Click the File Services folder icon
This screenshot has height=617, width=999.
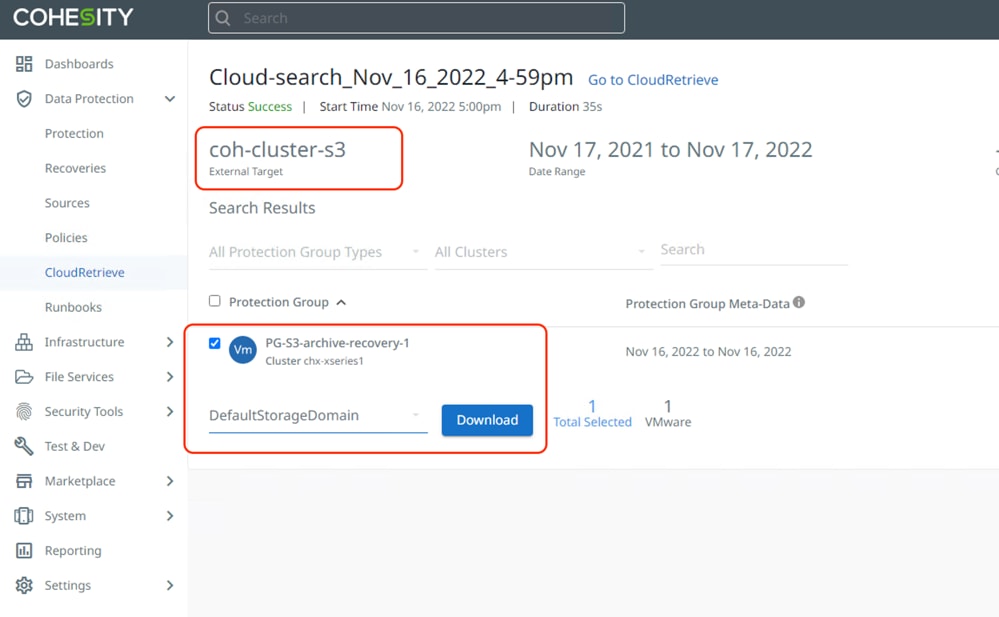(x=24, y=377)
